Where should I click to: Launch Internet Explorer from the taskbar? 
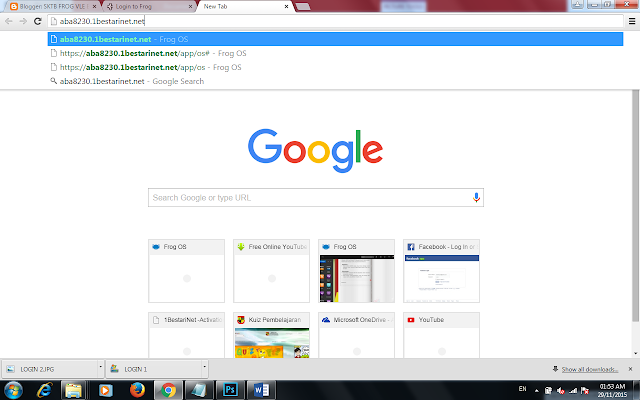coord(44,391)
